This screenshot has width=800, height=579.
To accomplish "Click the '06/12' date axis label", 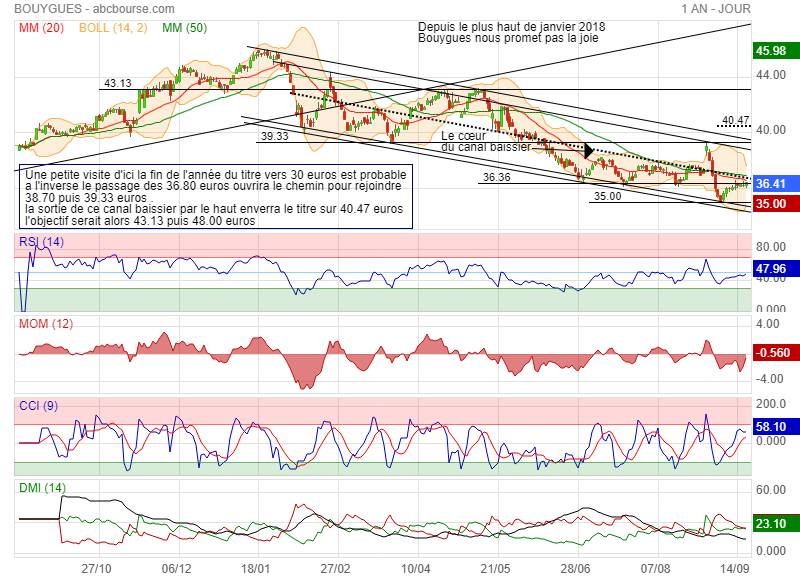I will coord(177,569).
